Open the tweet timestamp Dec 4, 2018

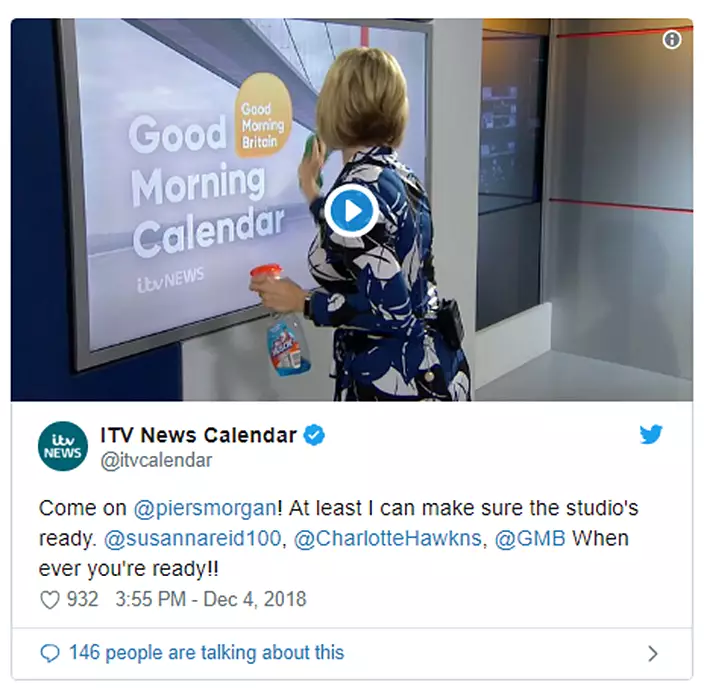(x=211, y=599)
